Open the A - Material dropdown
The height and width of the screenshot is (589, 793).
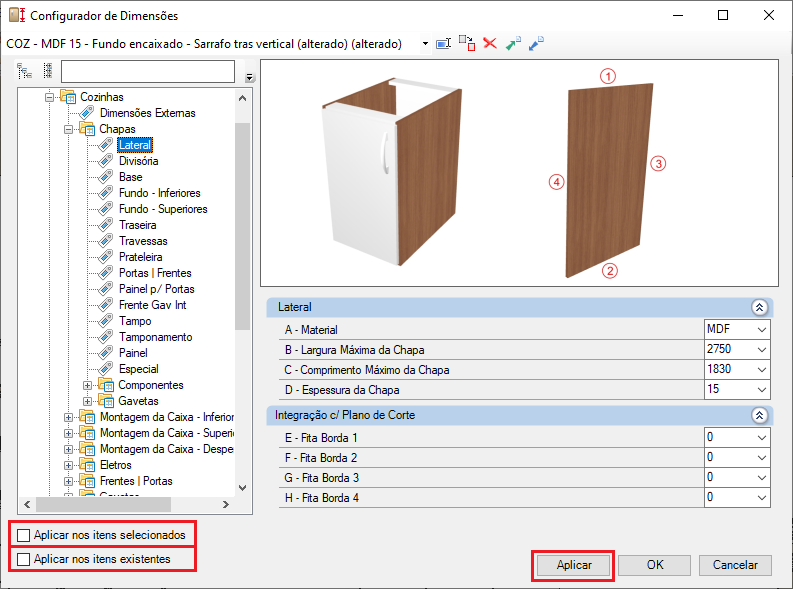(762, 330)
